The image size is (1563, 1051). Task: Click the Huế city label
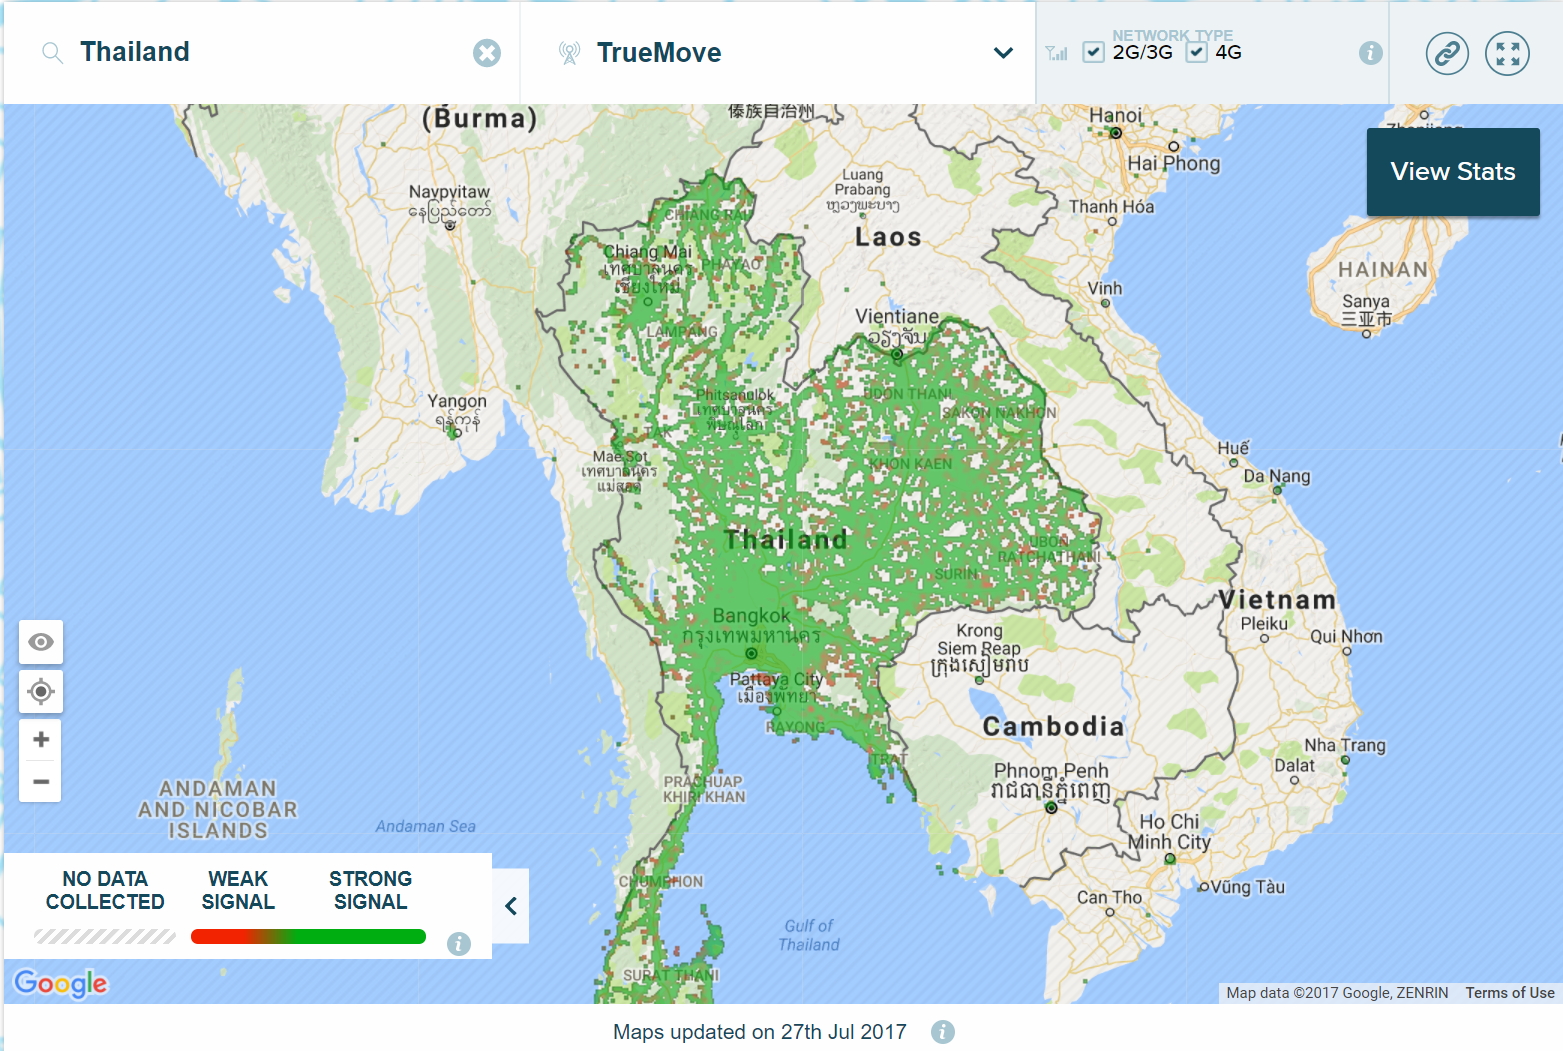(x=1233, y=447)
